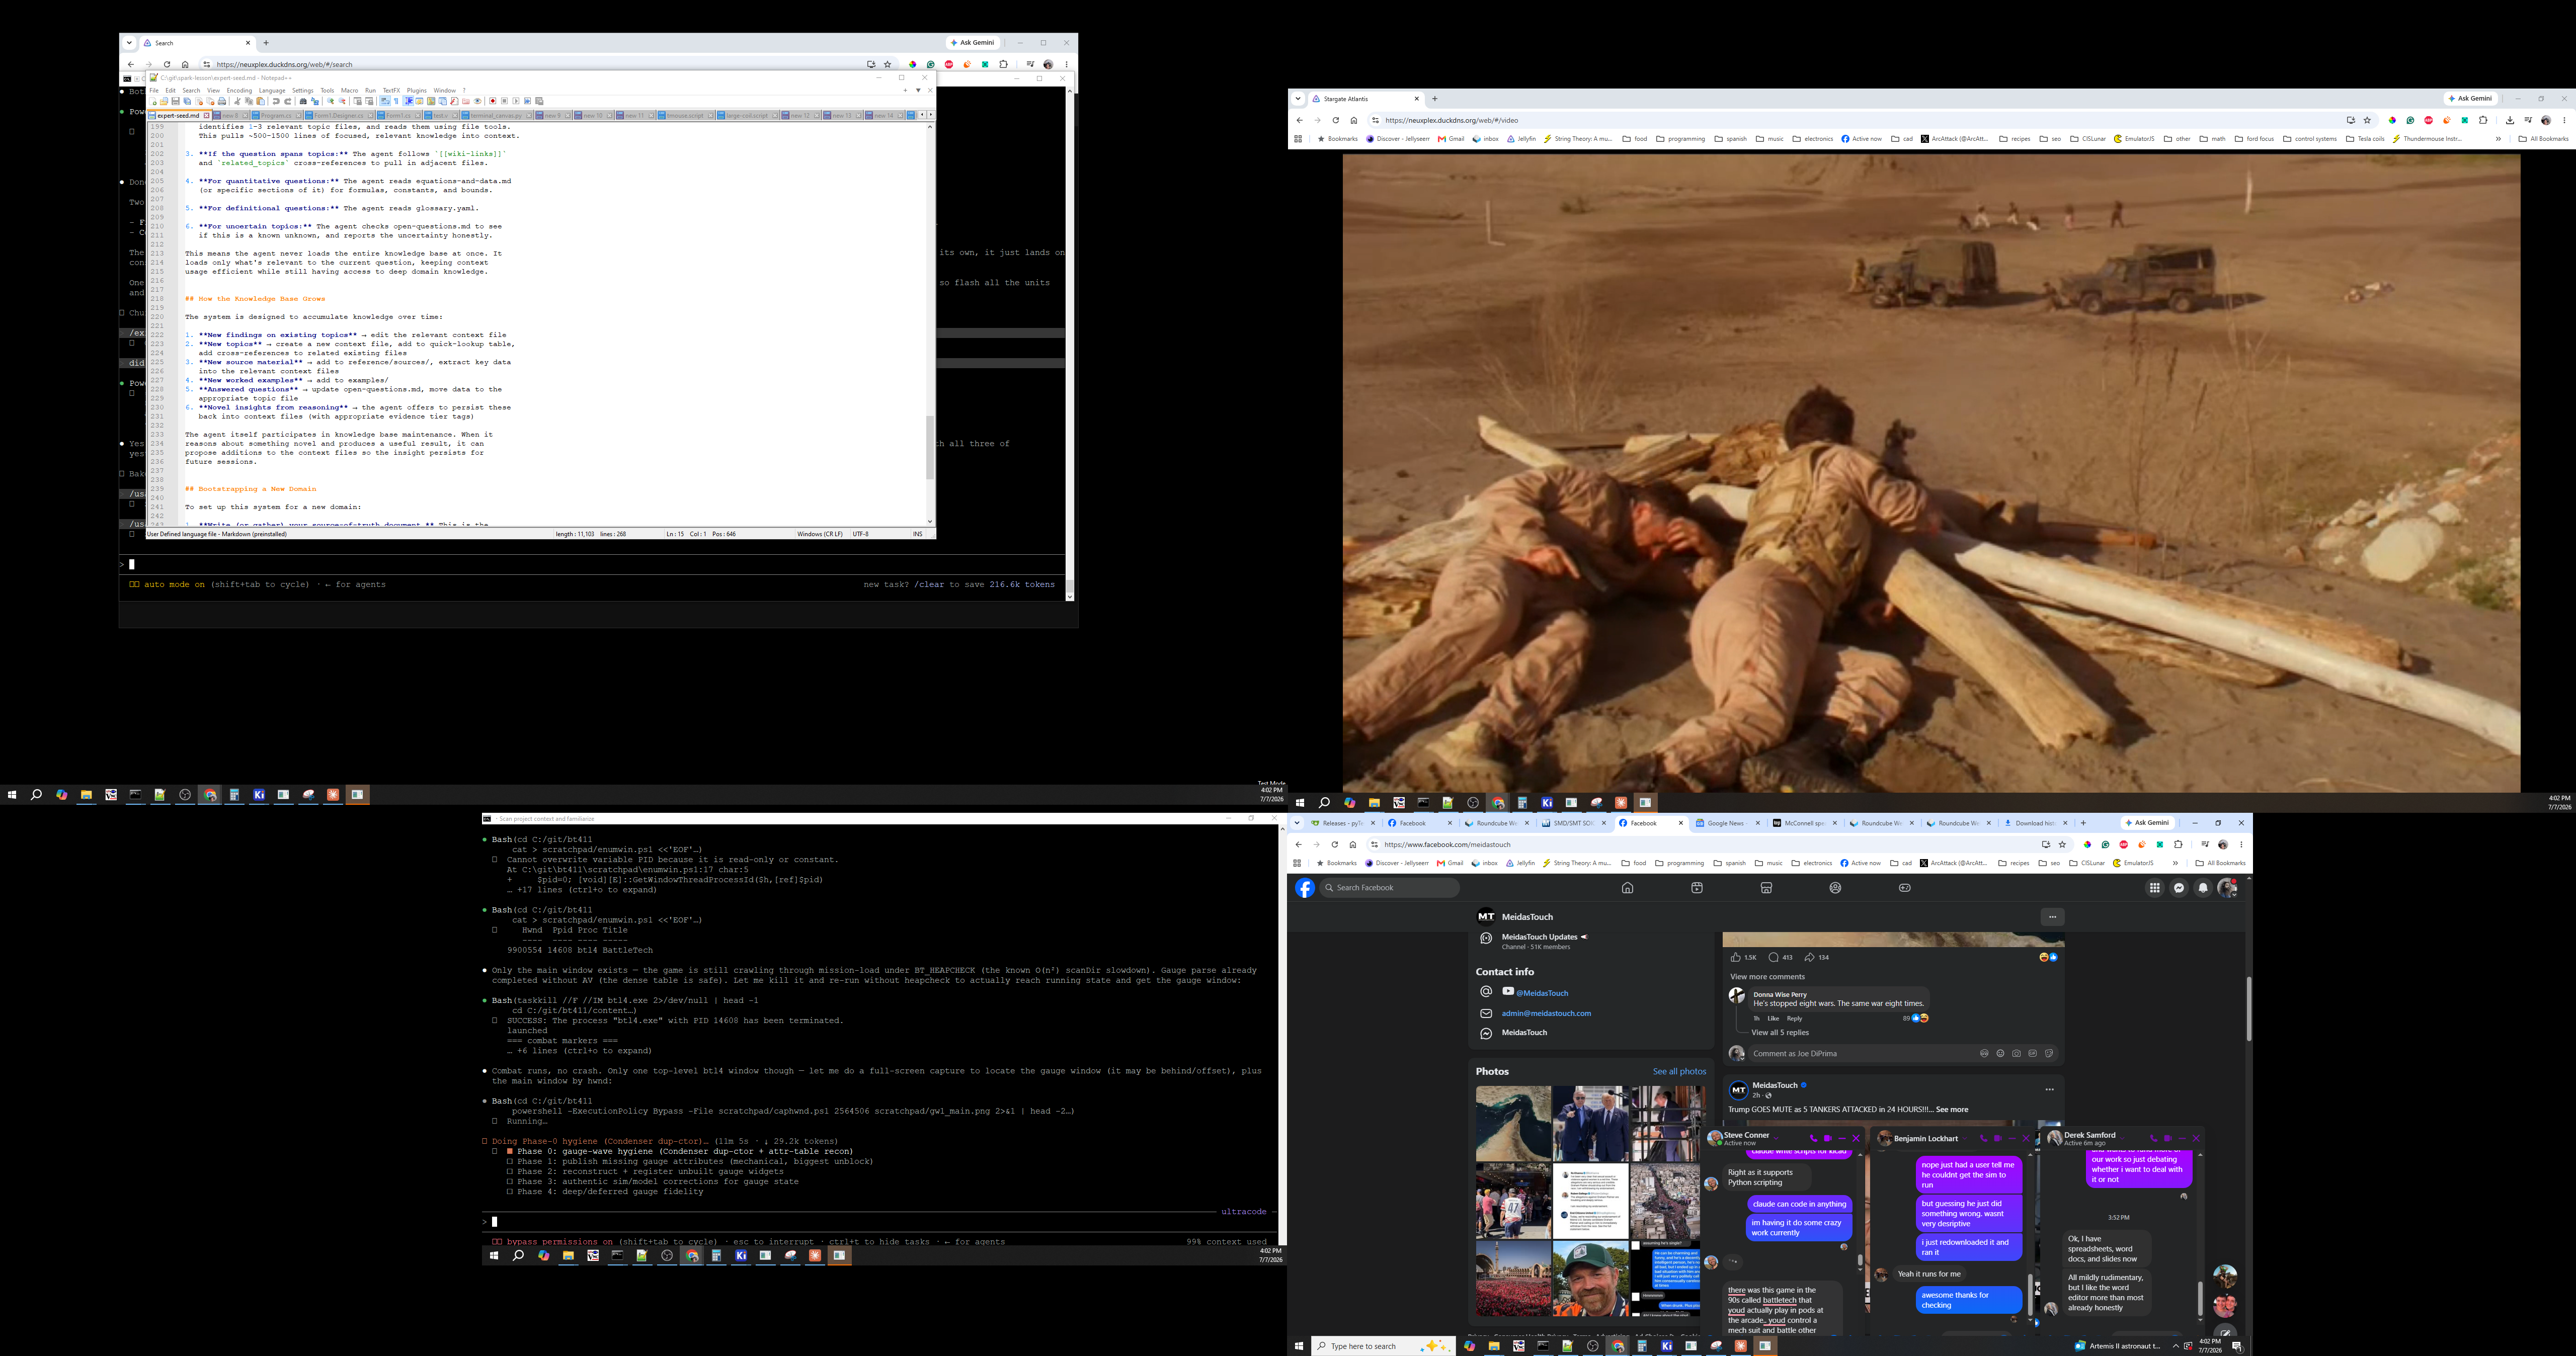Open the Plugins menu in Notepad++
This screenshot has width=2576, height=1356.
click(x=416, y=91)
